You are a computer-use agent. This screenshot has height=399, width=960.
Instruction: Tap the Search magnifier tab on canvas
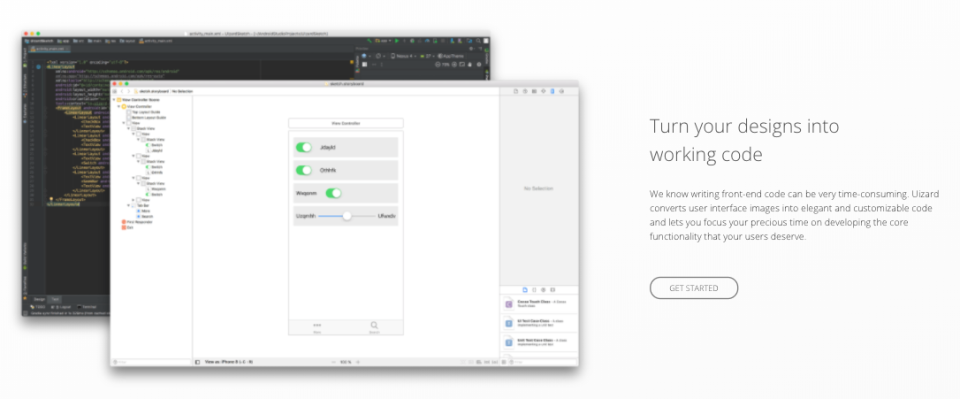tap(374, 327)
